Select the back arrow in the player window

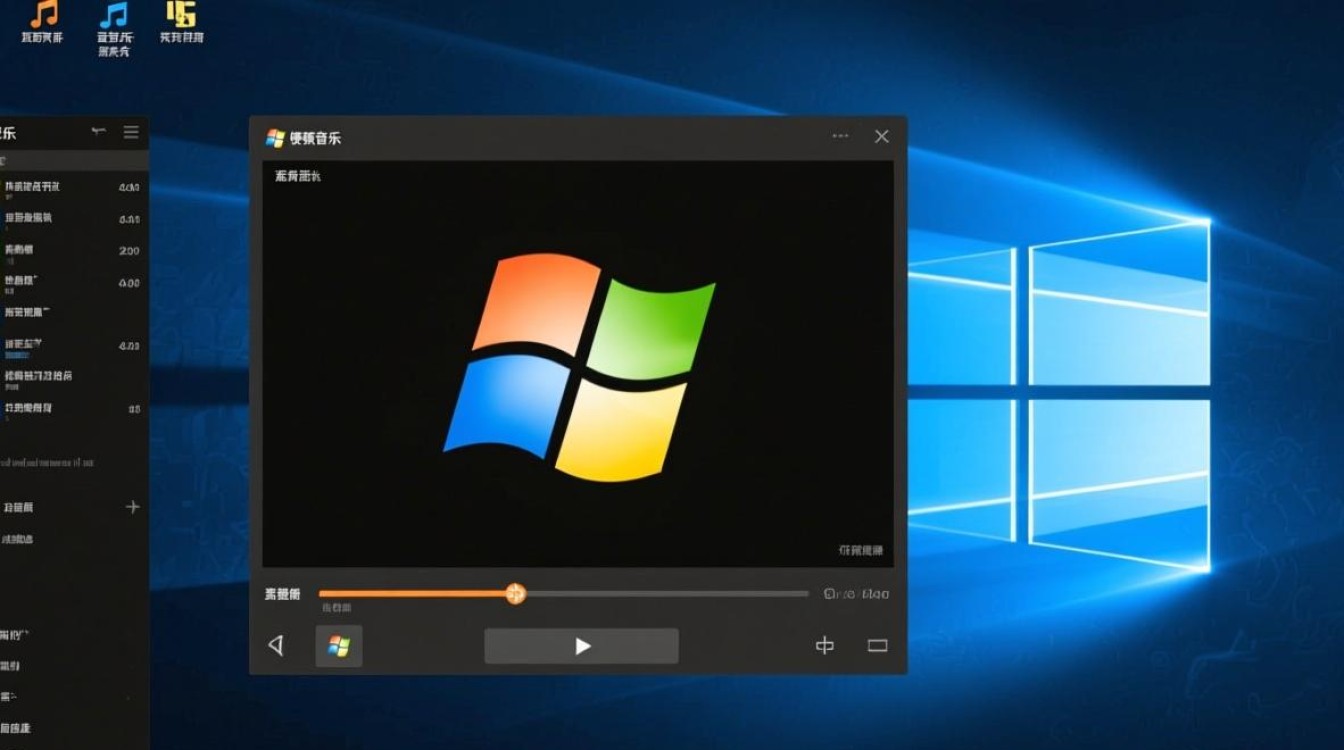click(278, 646)
